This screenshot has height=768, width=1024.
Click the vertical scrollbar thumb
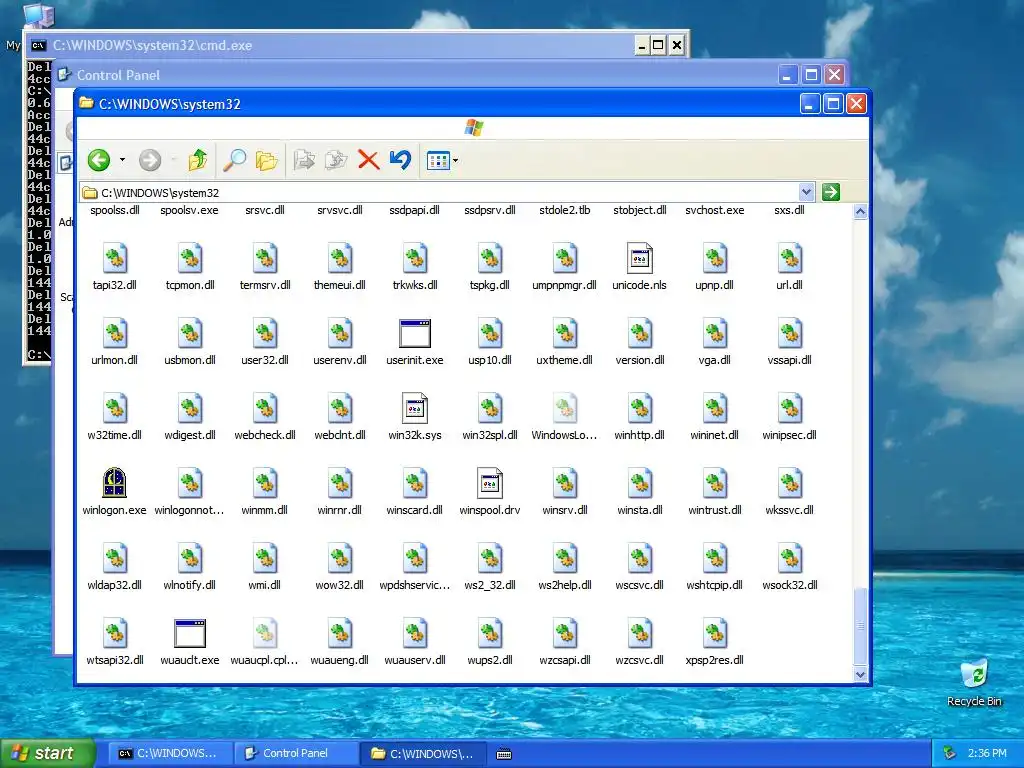point(860,626)
